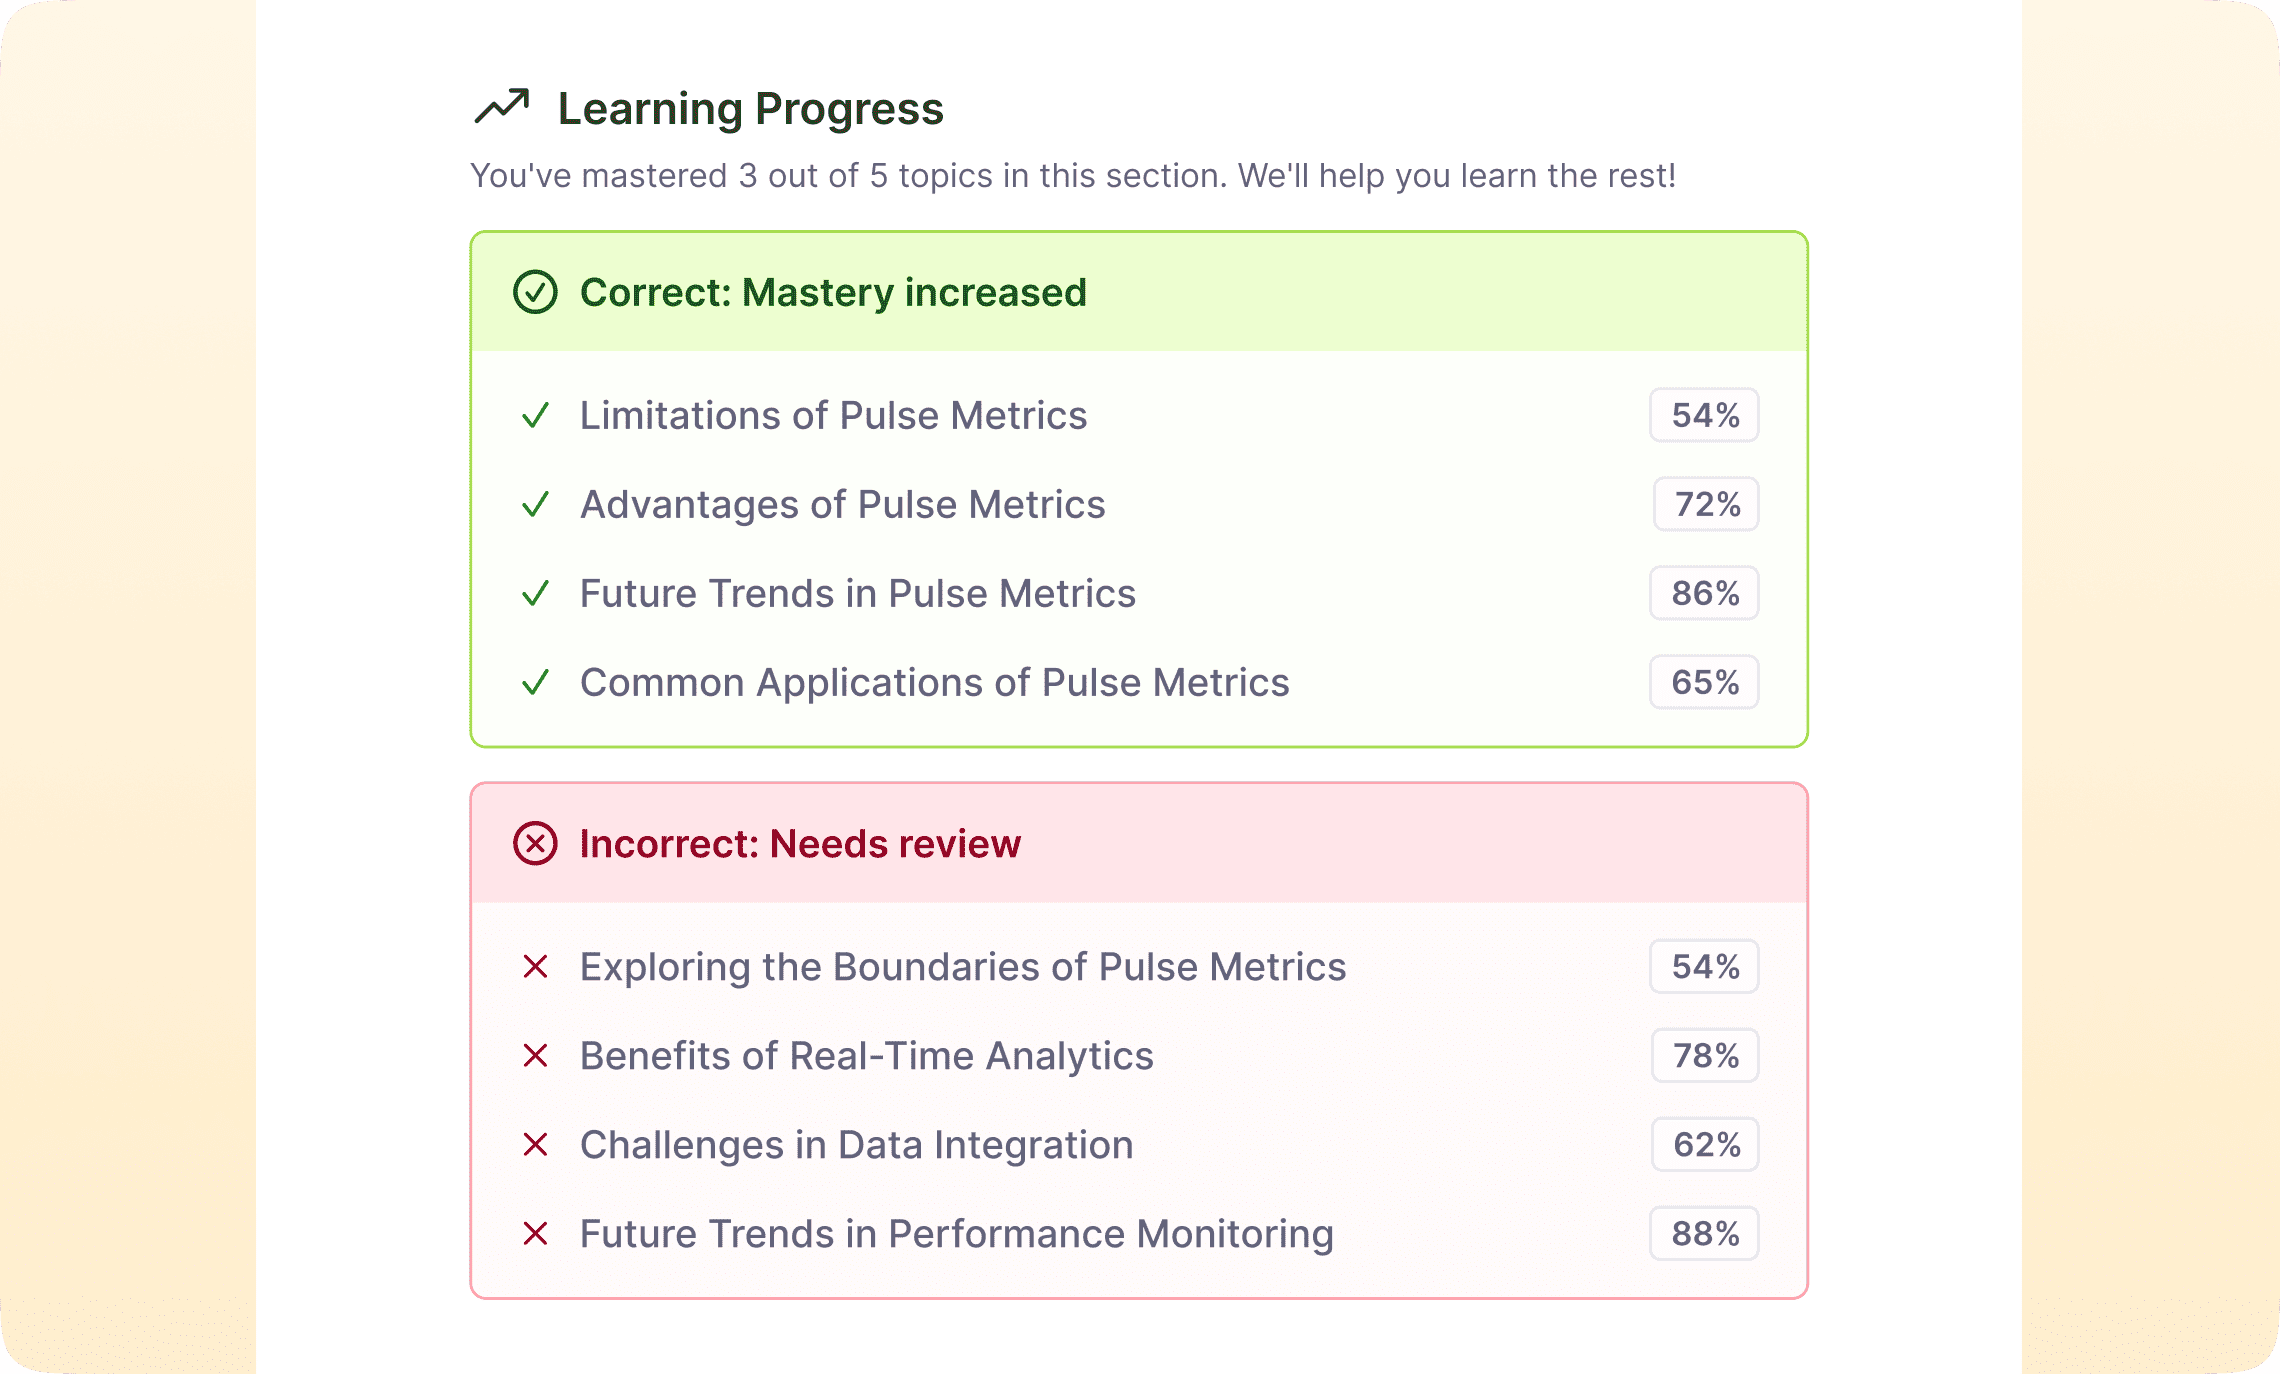The width and height of the screenshot is (2280, 1374).
Task: Toggle the X mark for Exploring the Boundaries topic
Action: click(x=536, y=967)
